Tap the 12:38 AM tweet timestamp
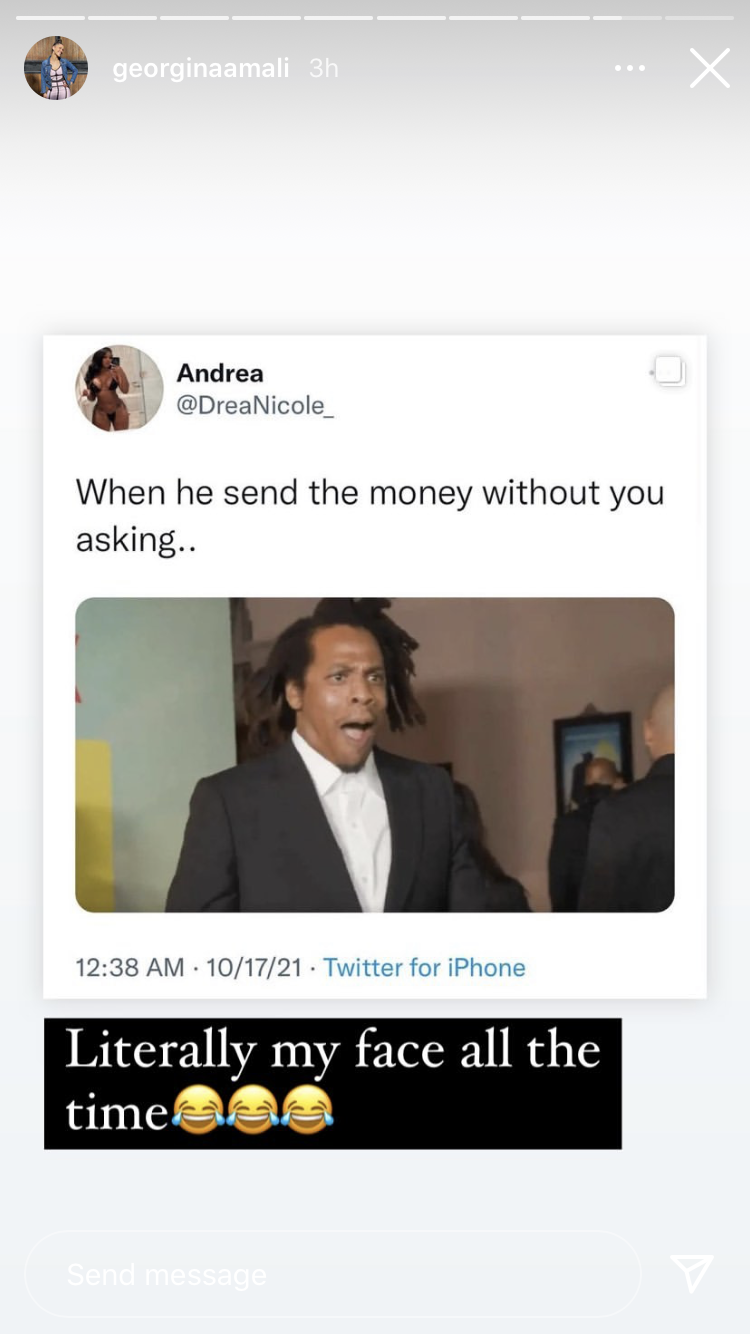750x1334 pixels. 130,967
